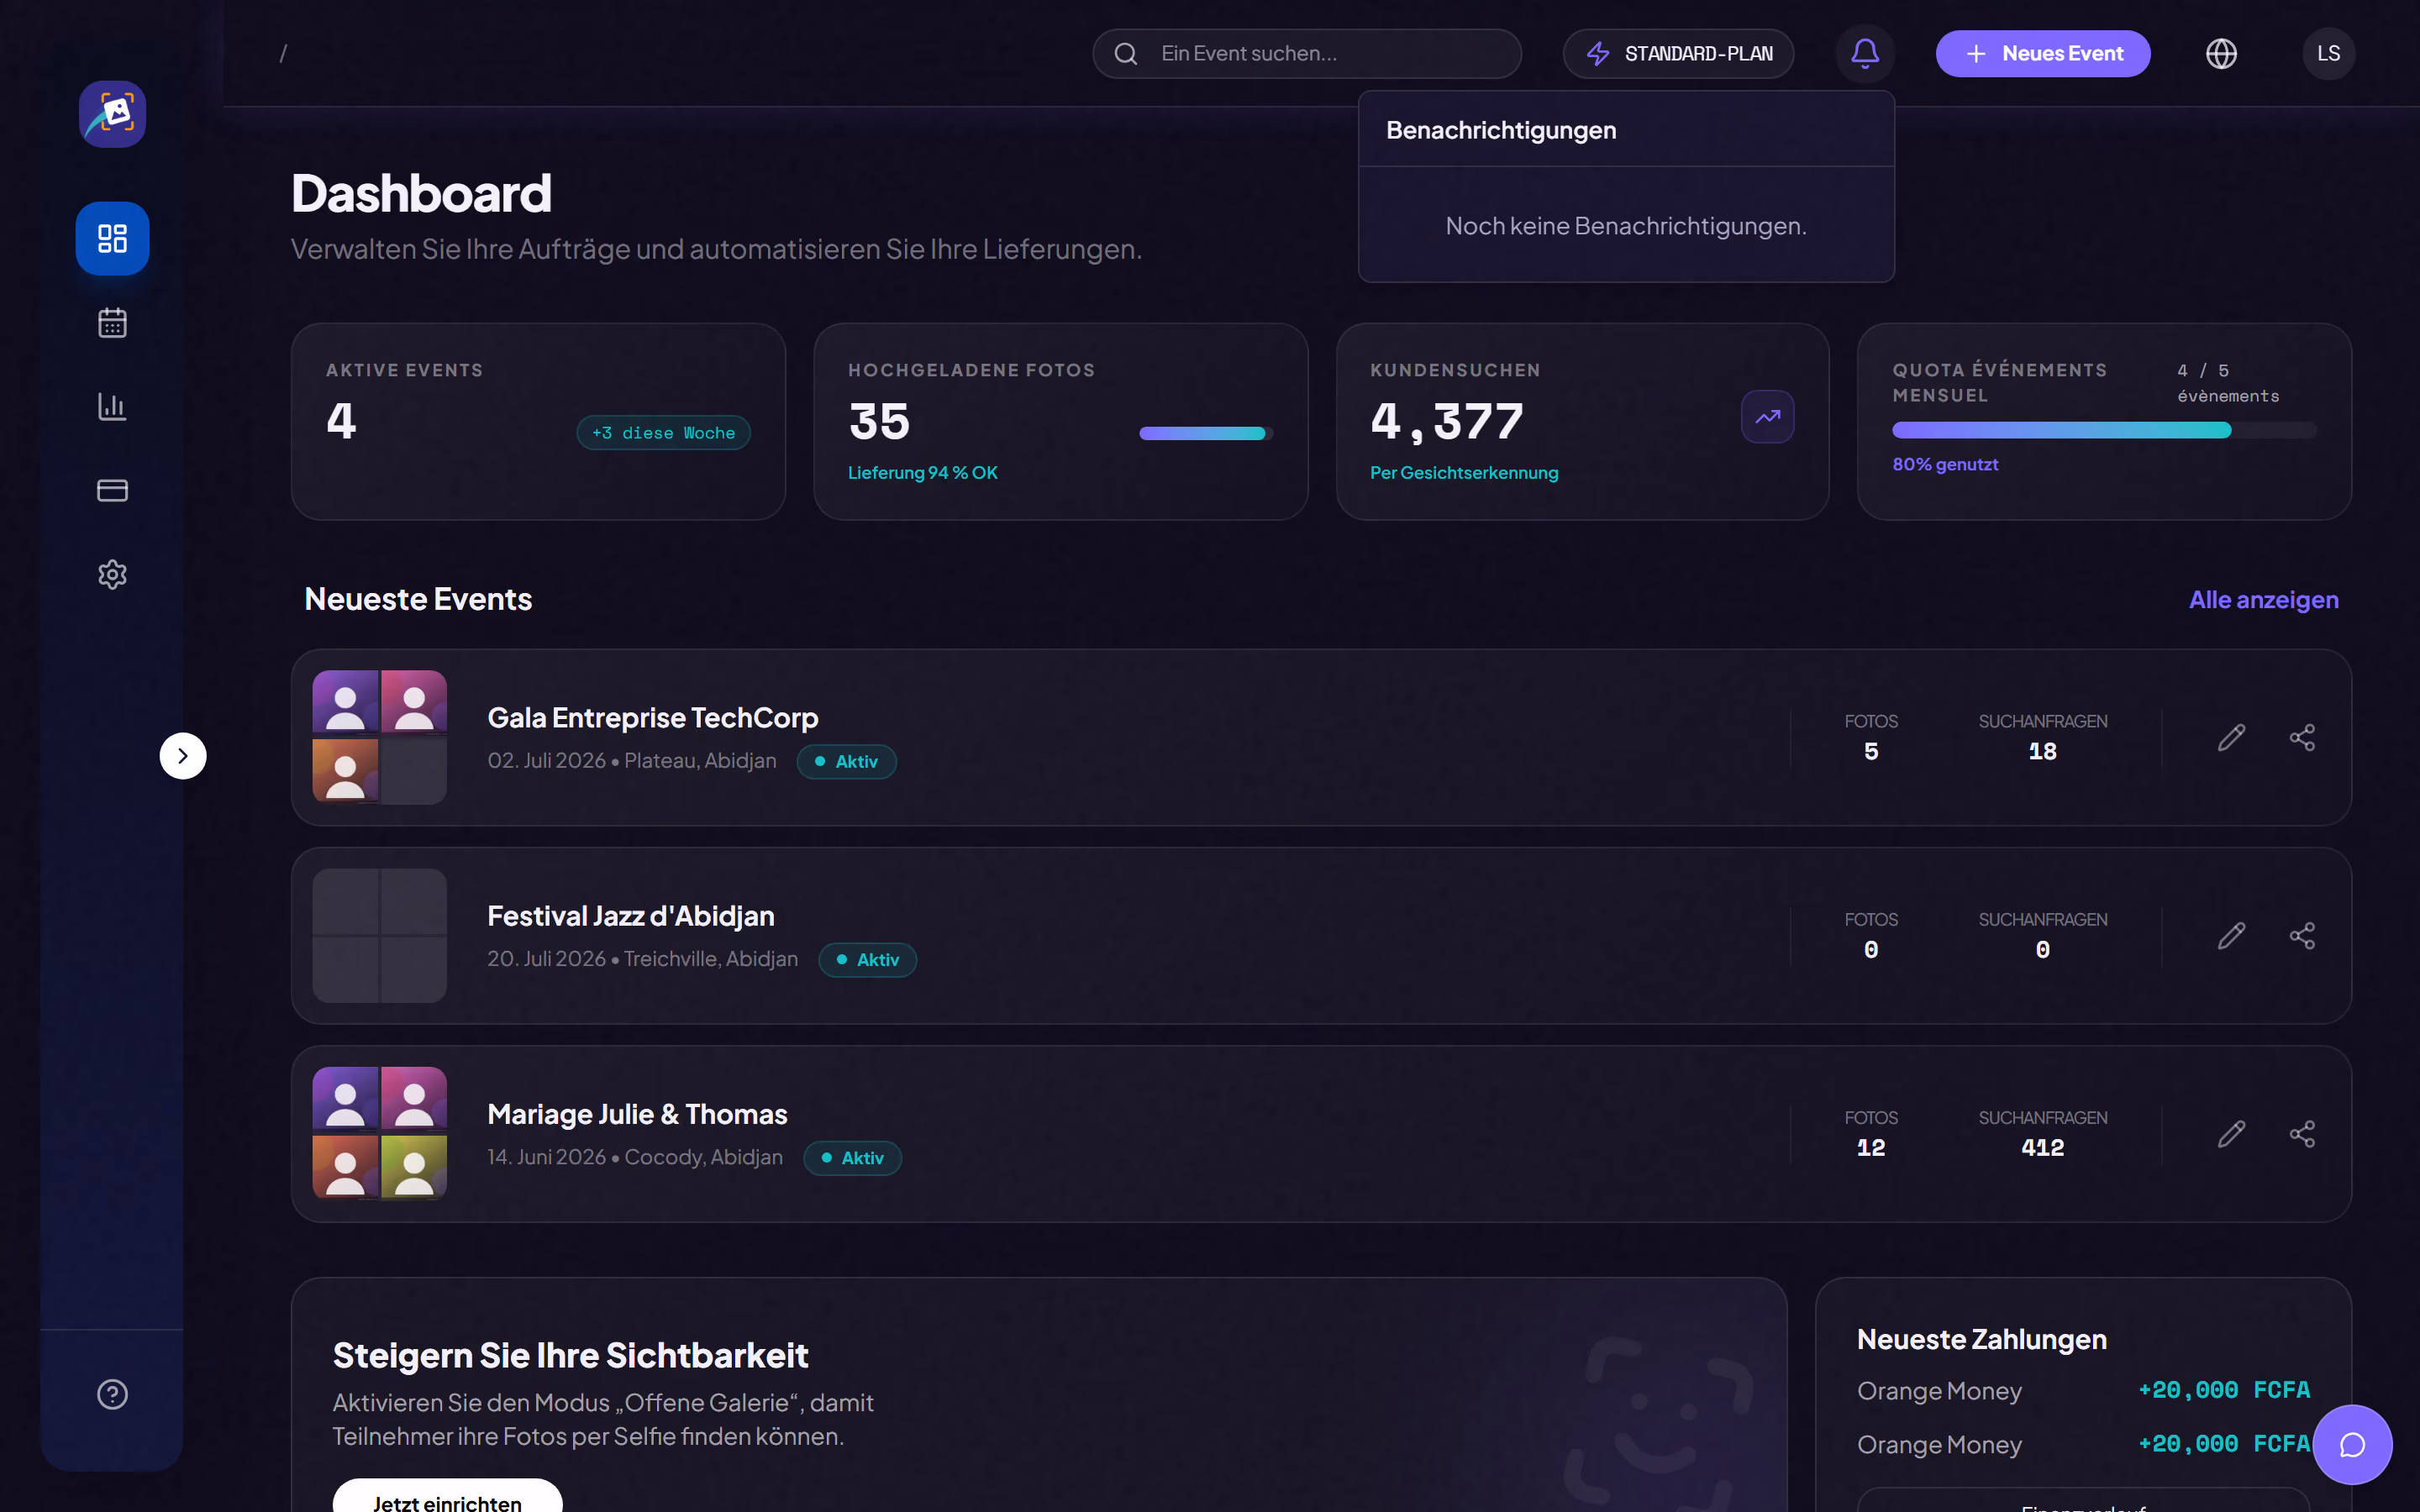The width and height of the screenshot is (2420, 1512).
Task: Click the '80% genutzt' quota text
Action: coord(1945,465)
